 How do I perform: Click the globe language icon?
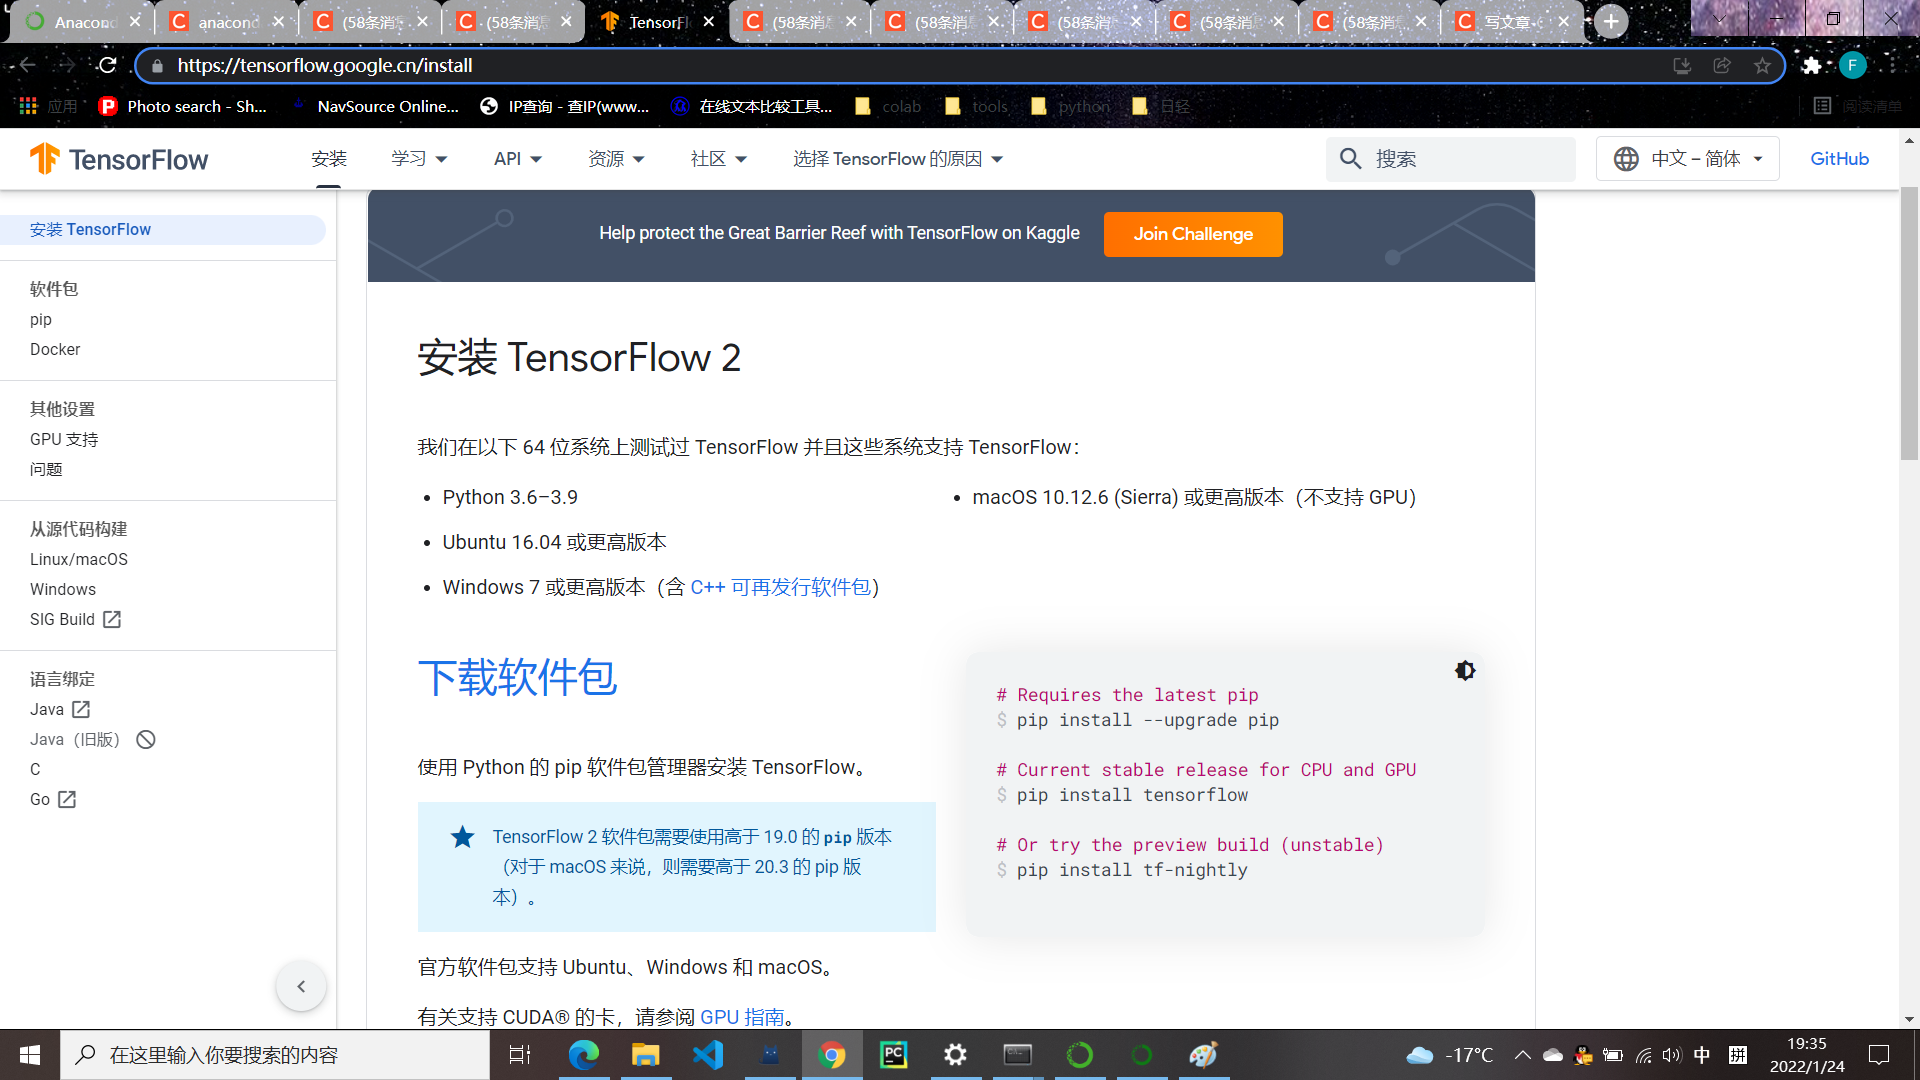(x=1626, y=159)
